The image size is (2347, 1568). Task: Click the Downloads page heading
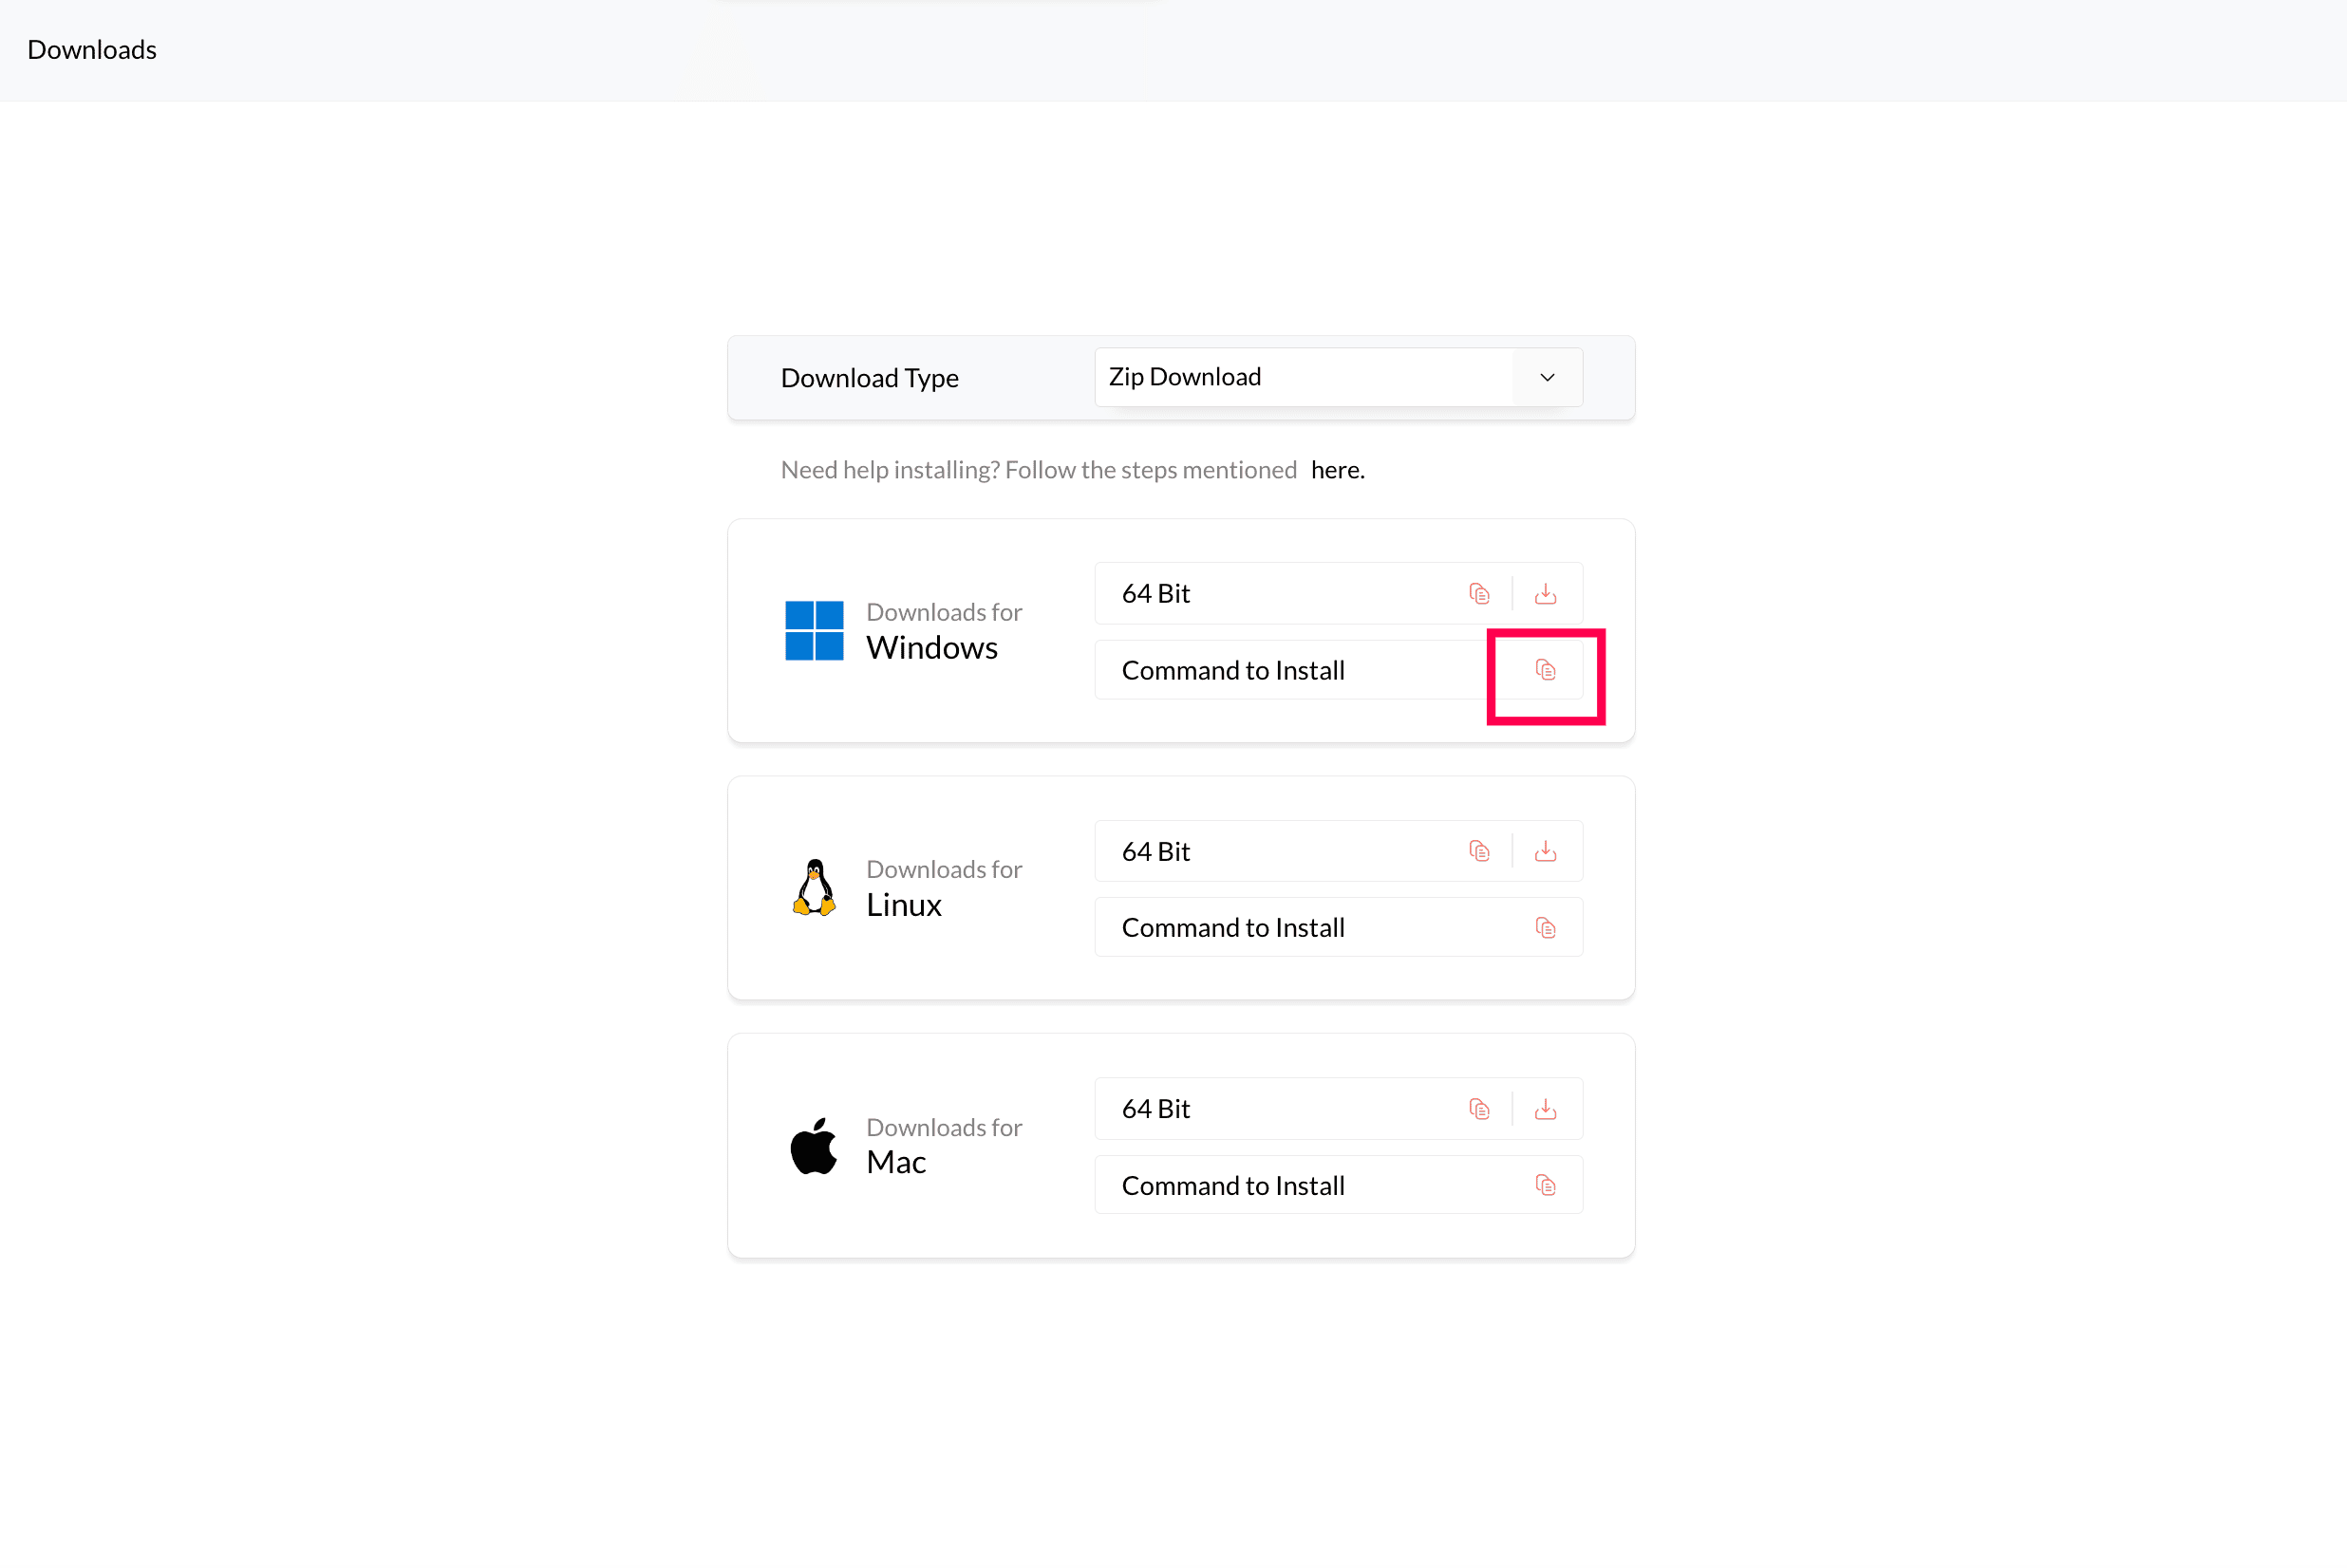[92, 50]
